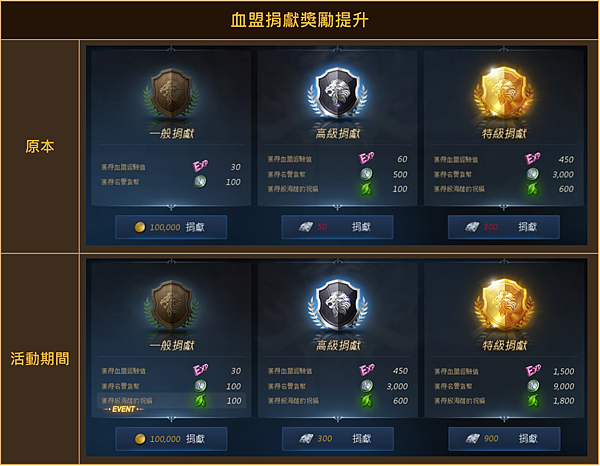Click bronze shield badge in 活動期間 row
Image resolution: width=600 pixels, height=466 pixels.
171,305
